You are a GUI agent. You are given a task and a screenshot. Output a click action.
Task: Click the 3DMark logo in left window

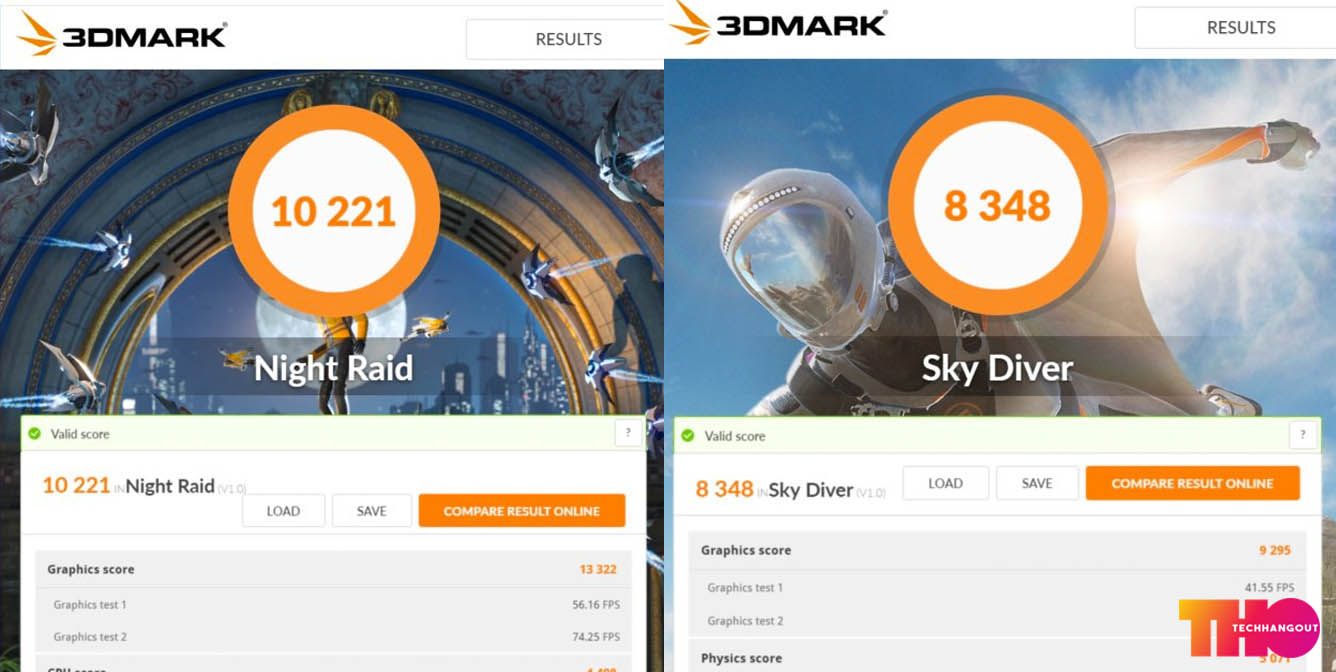tap(122, 34)
